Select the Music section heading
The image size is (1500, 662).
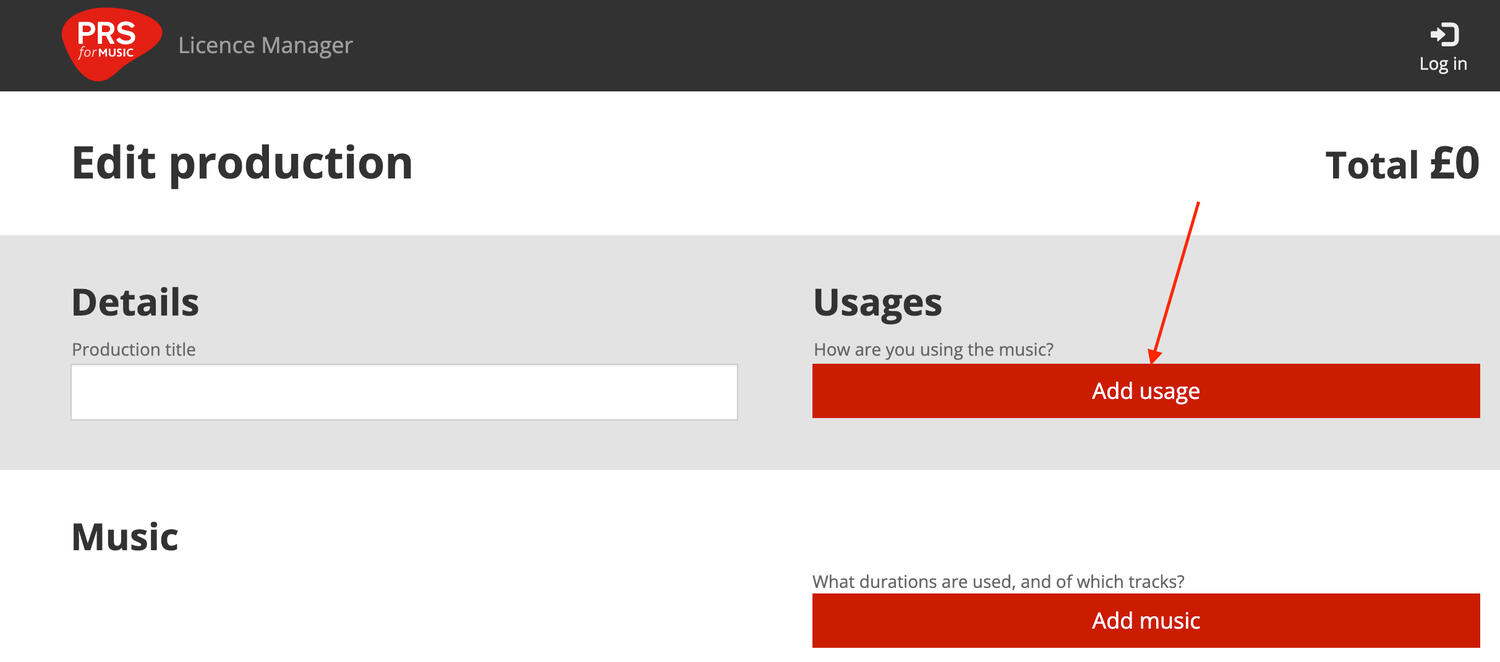tap(125, 537)
